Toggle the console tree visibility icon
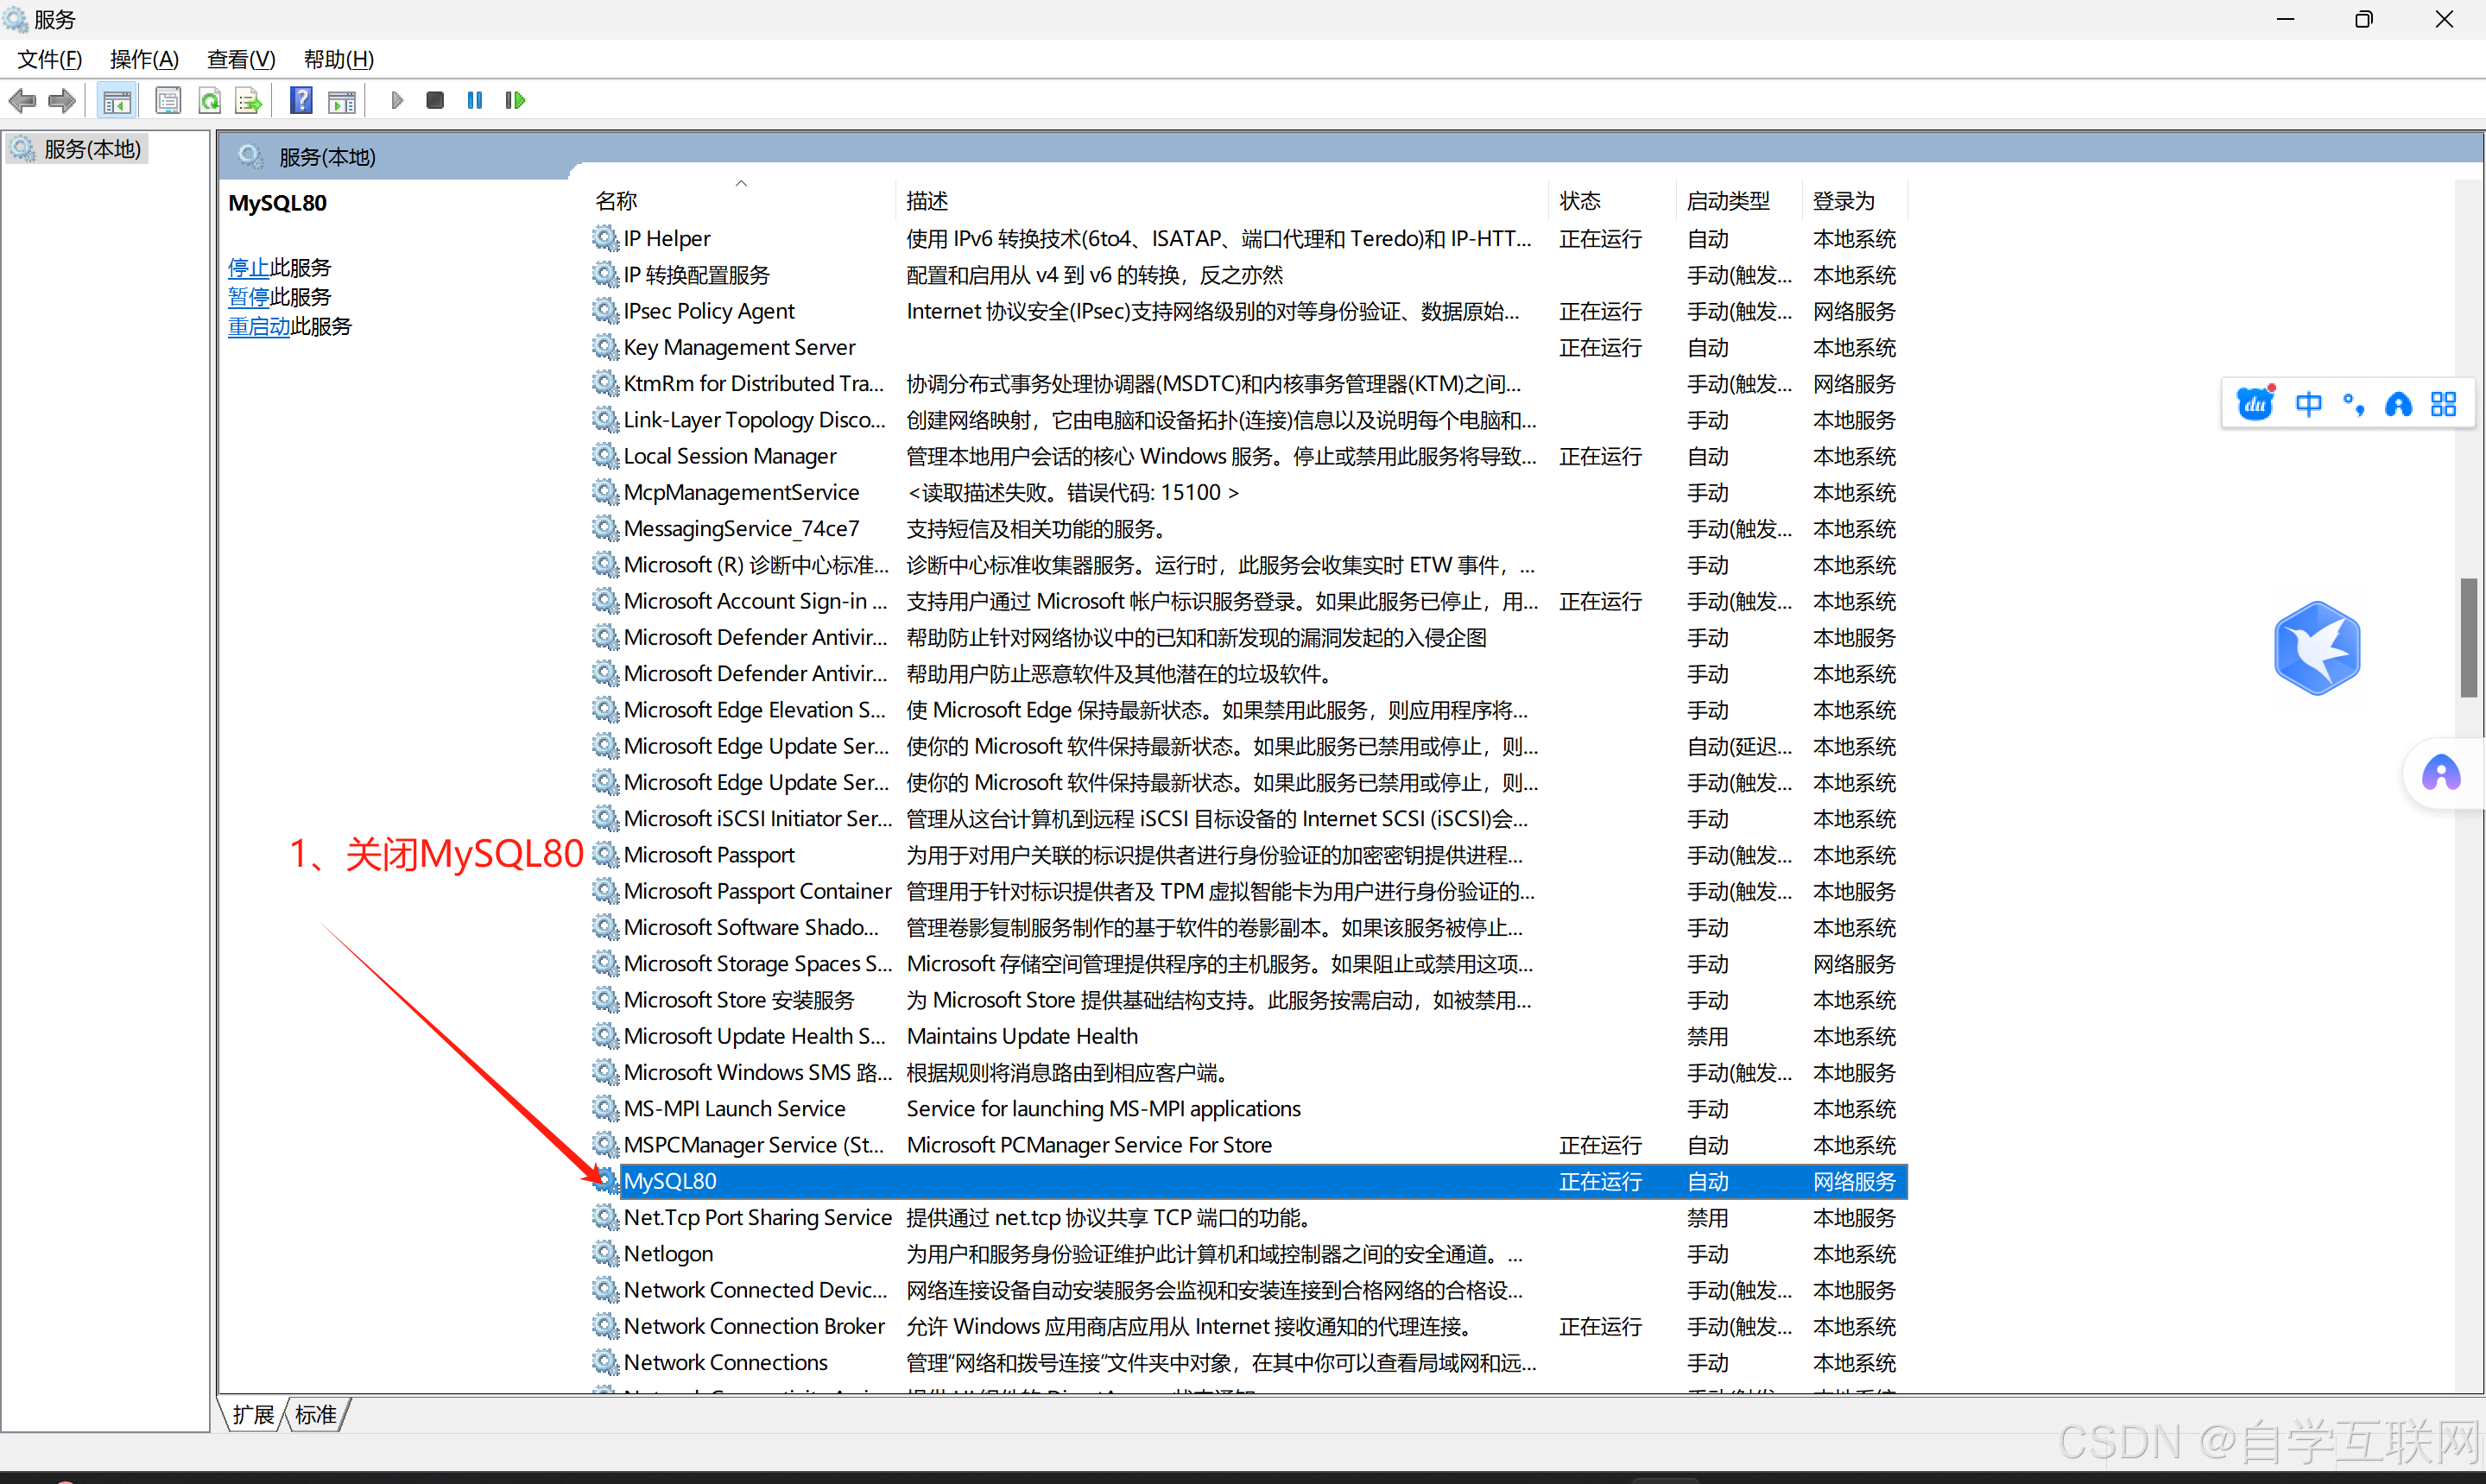Screen dimensions: 2486x1484 116,100
